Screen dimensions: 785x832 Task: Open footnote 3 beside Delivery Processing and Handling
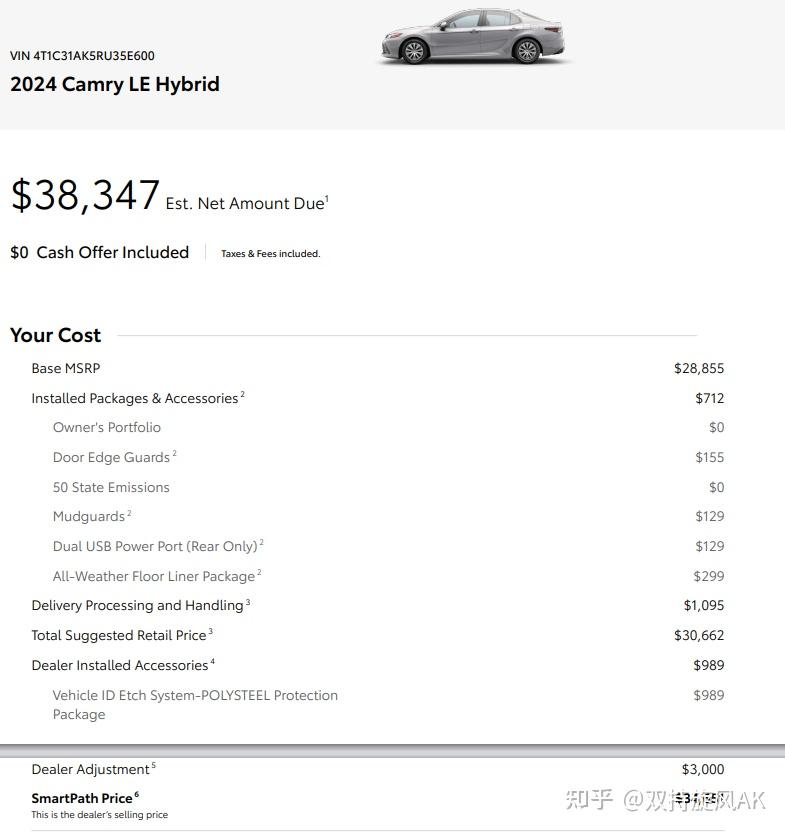pos(248,602)
